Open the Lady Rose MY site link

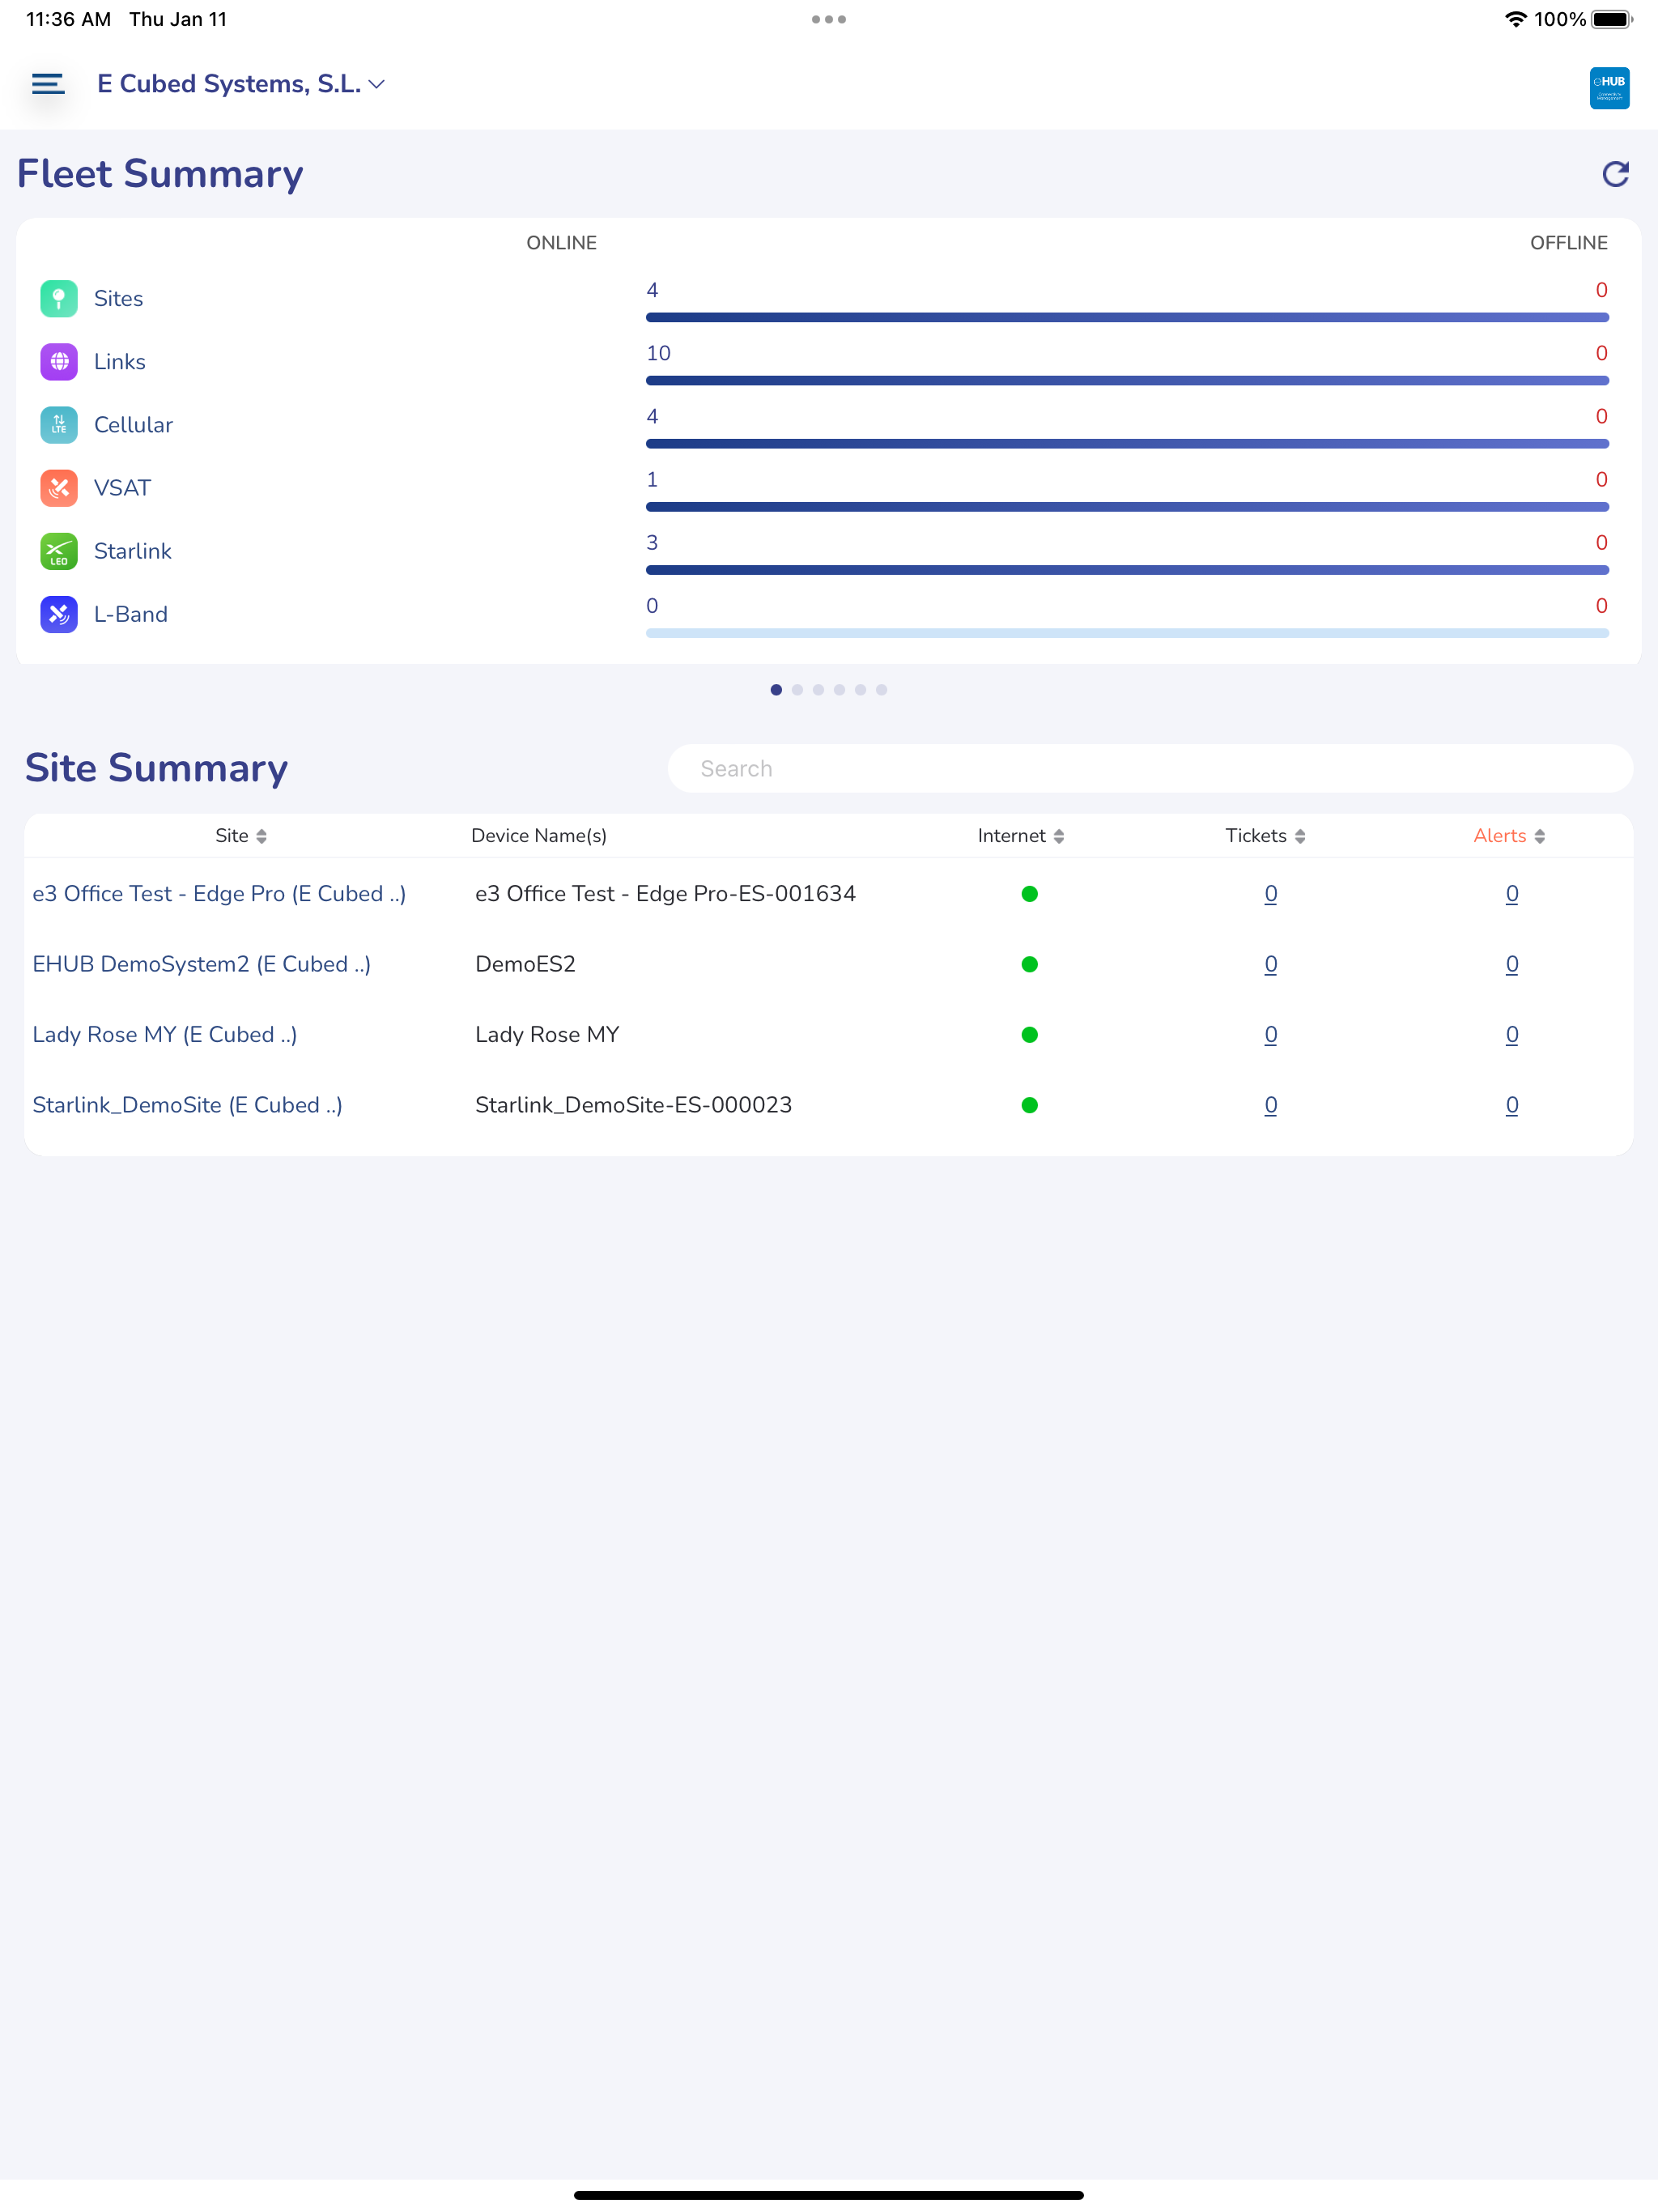point(164,1035)
